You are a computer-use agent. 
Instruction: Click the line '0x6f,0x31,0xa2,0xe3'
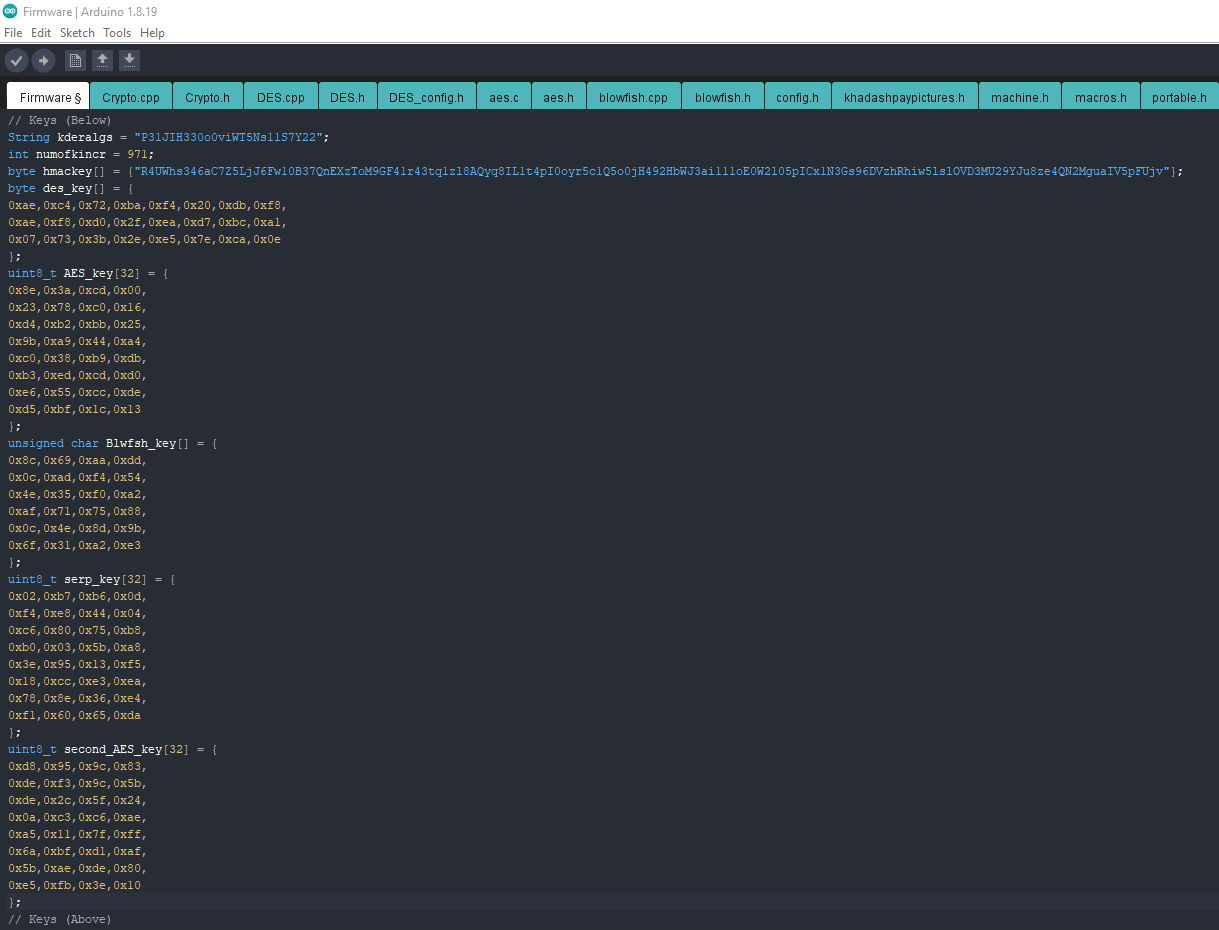75,545
